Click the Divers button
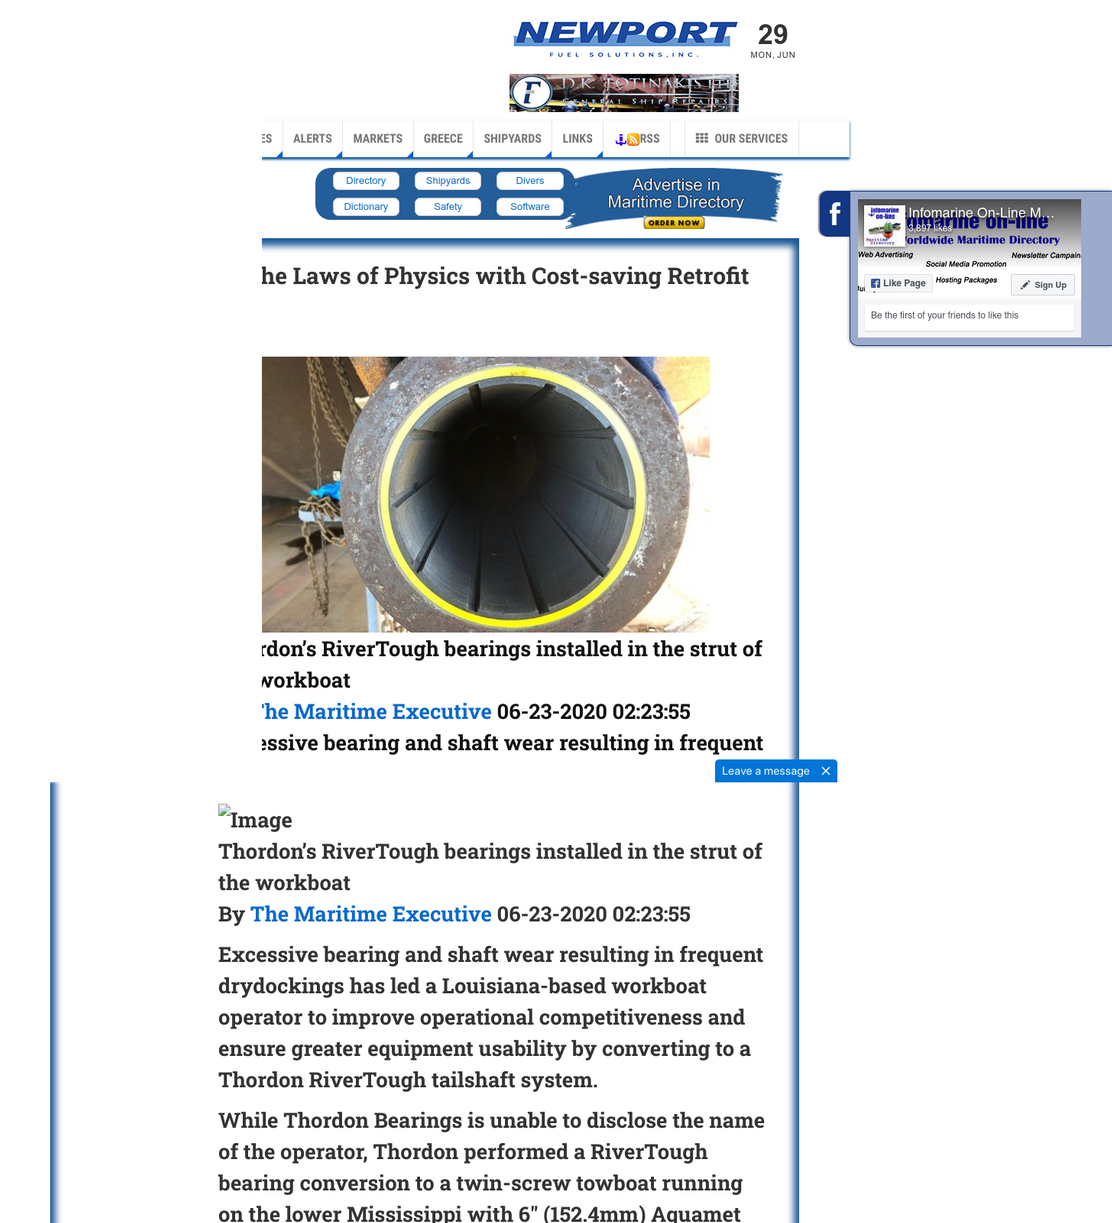 [530, 181]
